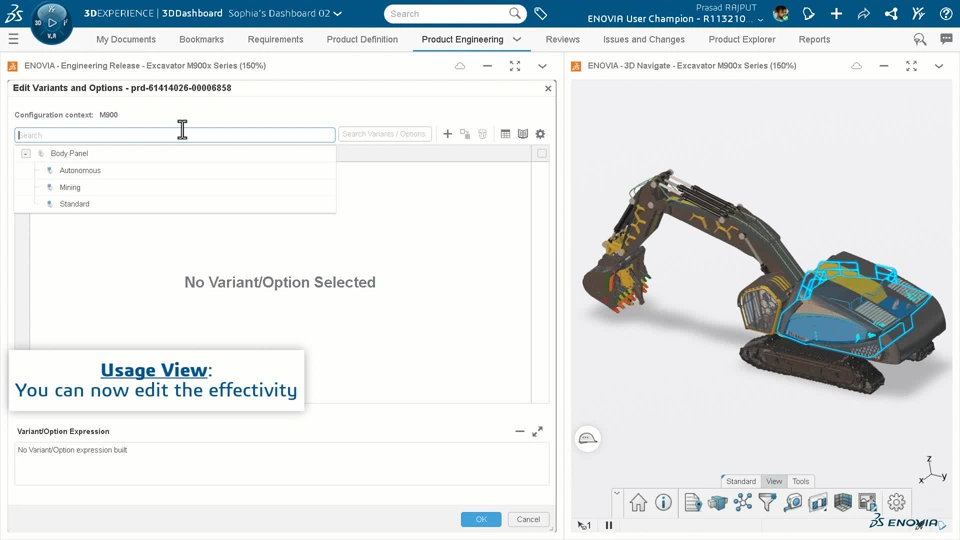Click the Information icon in 3D toolbar
This screenshot has height=540, width=960.
(663, 503)
